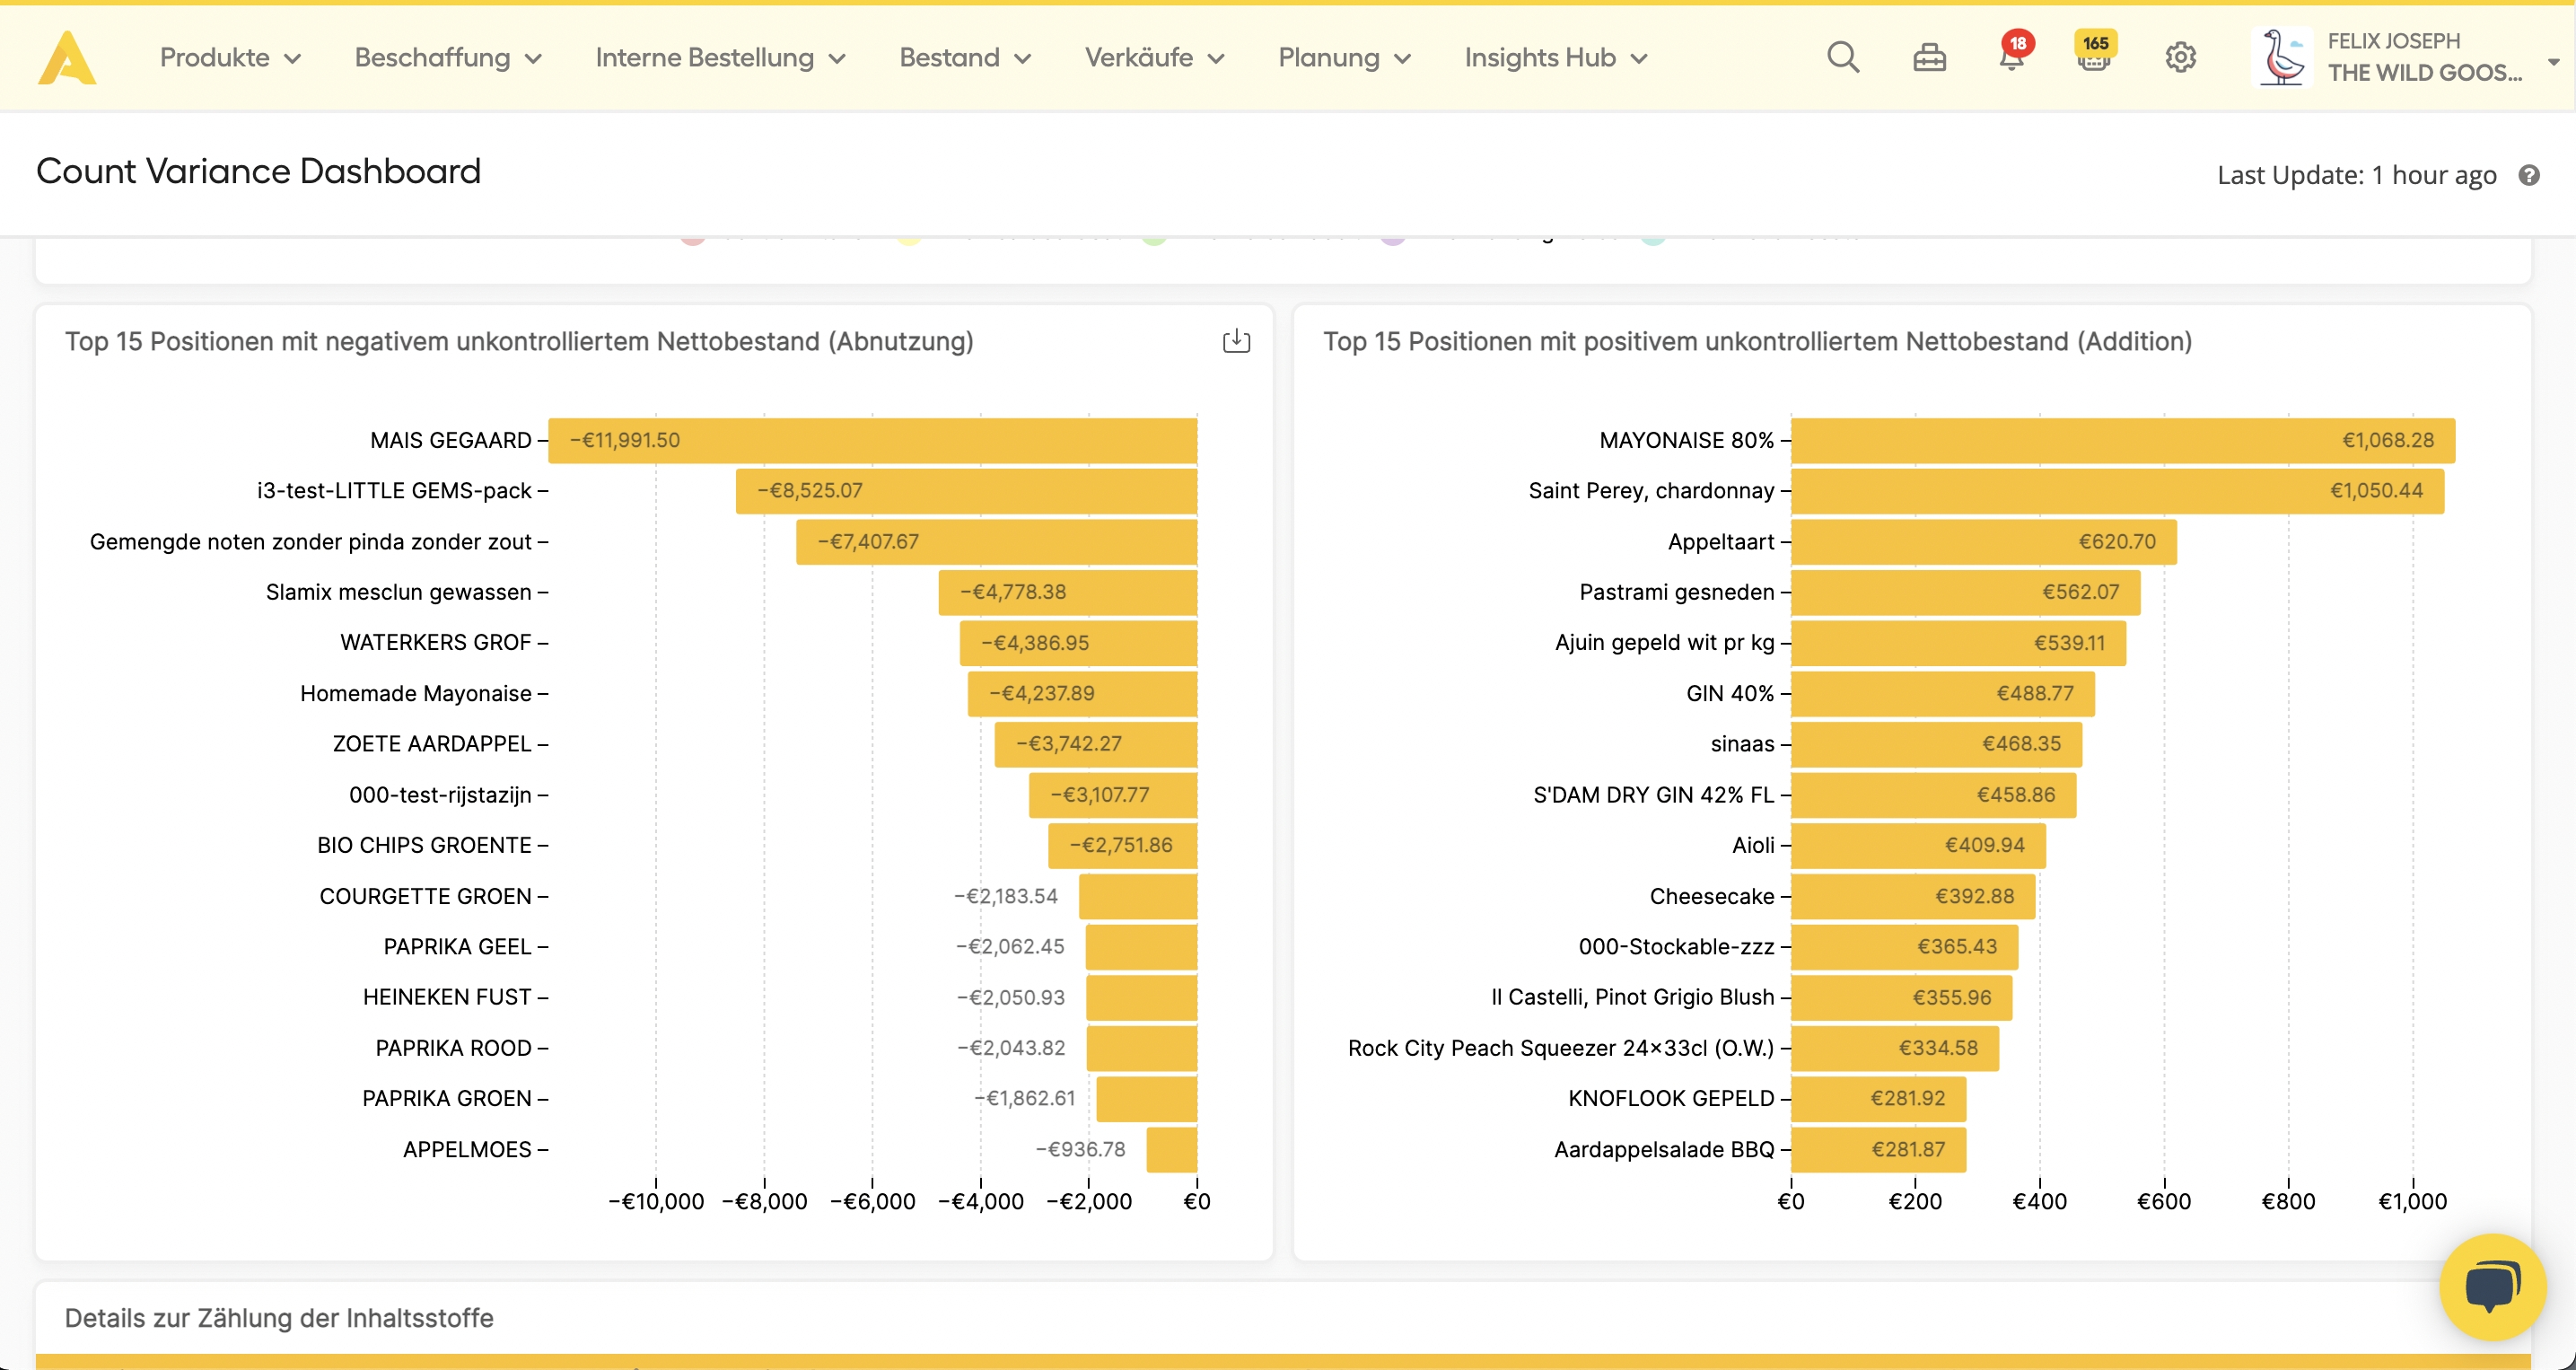Open the toolbox icon in header
The width and height of the screenshot is (2576, 1370).
[1929, 58]
